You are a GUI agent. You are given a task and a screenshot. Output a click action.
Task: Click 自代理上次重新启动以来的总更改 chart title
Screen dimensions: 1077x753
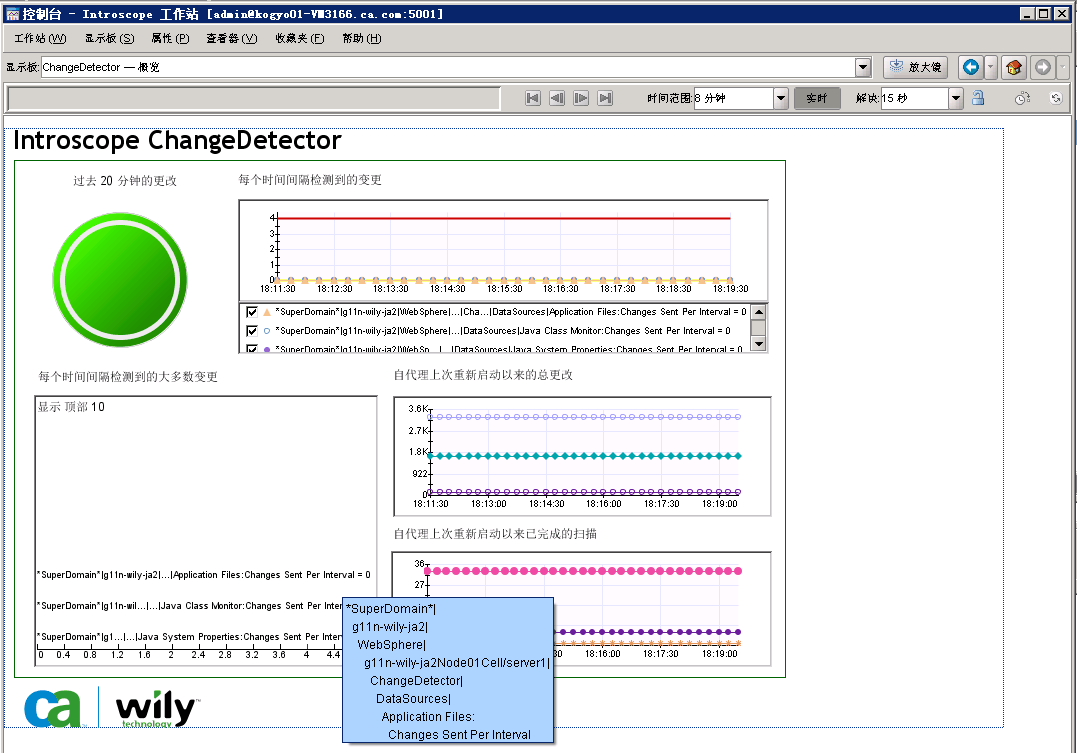tap(483, 375)
